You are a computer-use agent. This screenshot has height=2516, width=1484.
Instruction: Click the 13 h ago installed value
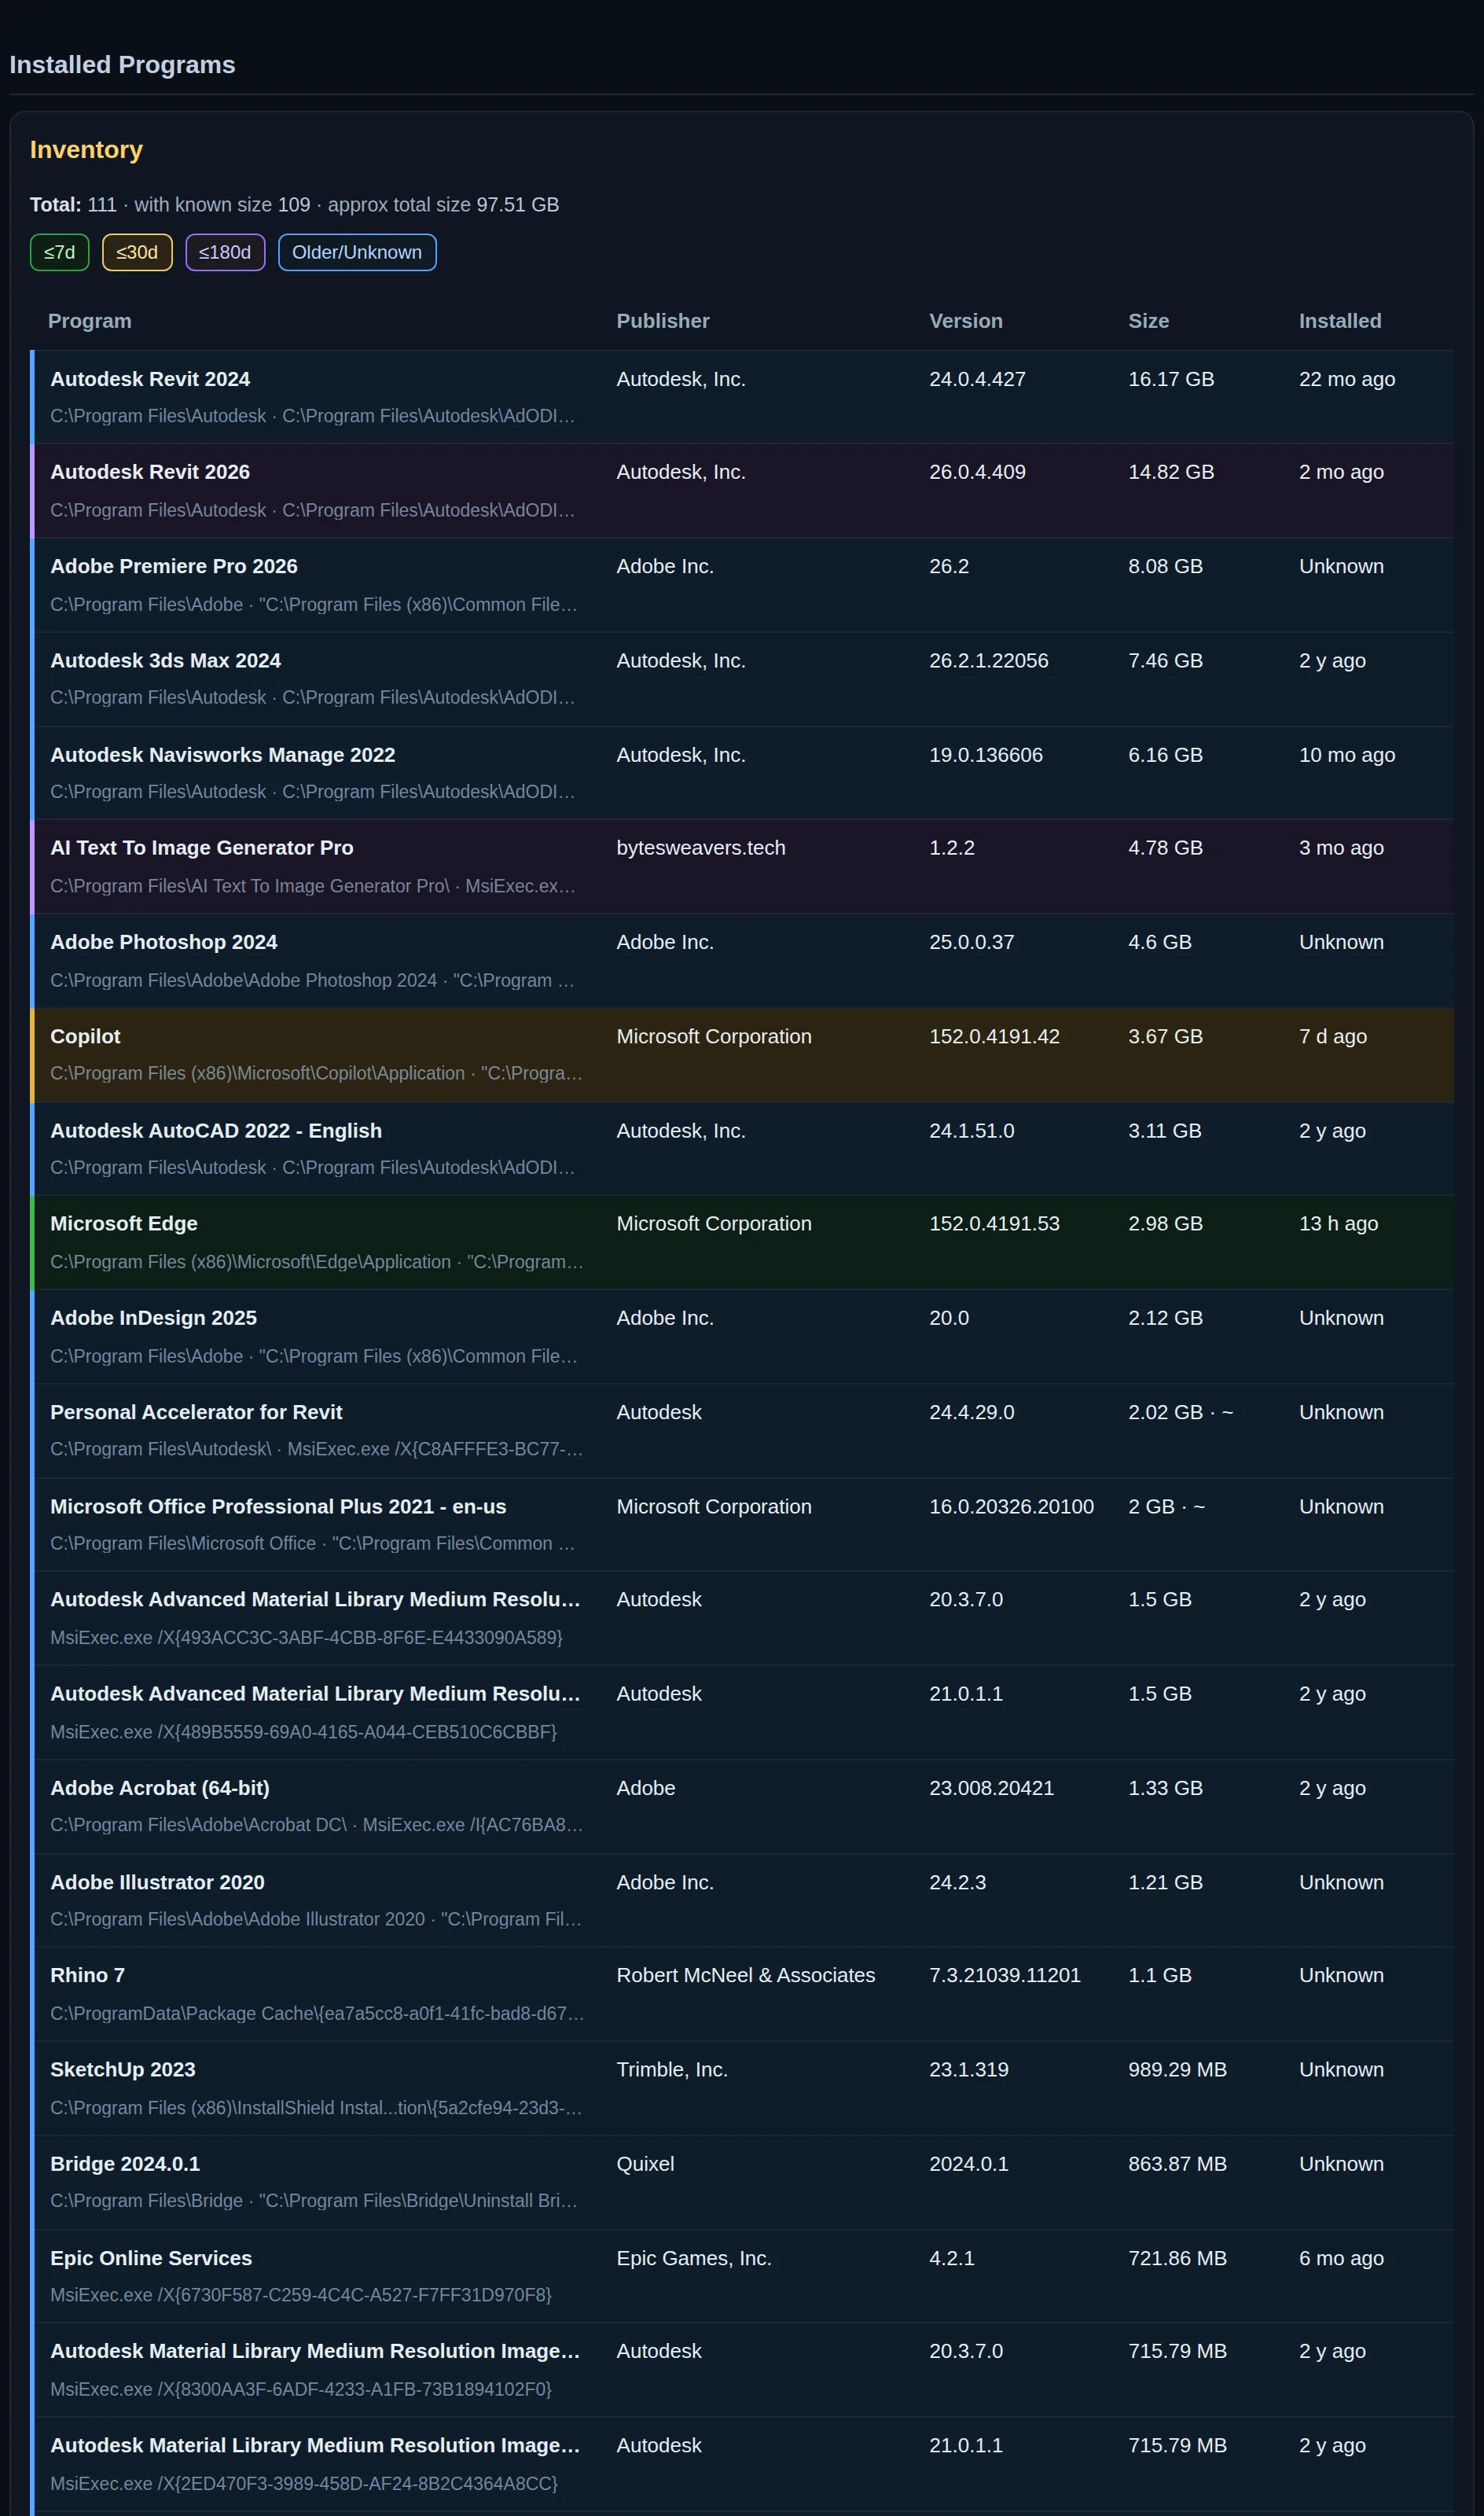[1338, 1224]
